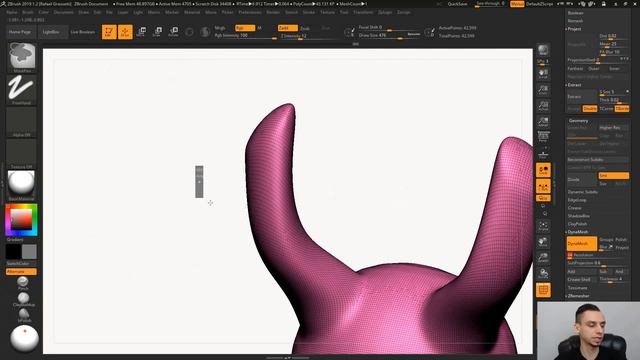640x360 pixels.
Task: Expand the ZRemesher section
Action: (x=578, y=296)
